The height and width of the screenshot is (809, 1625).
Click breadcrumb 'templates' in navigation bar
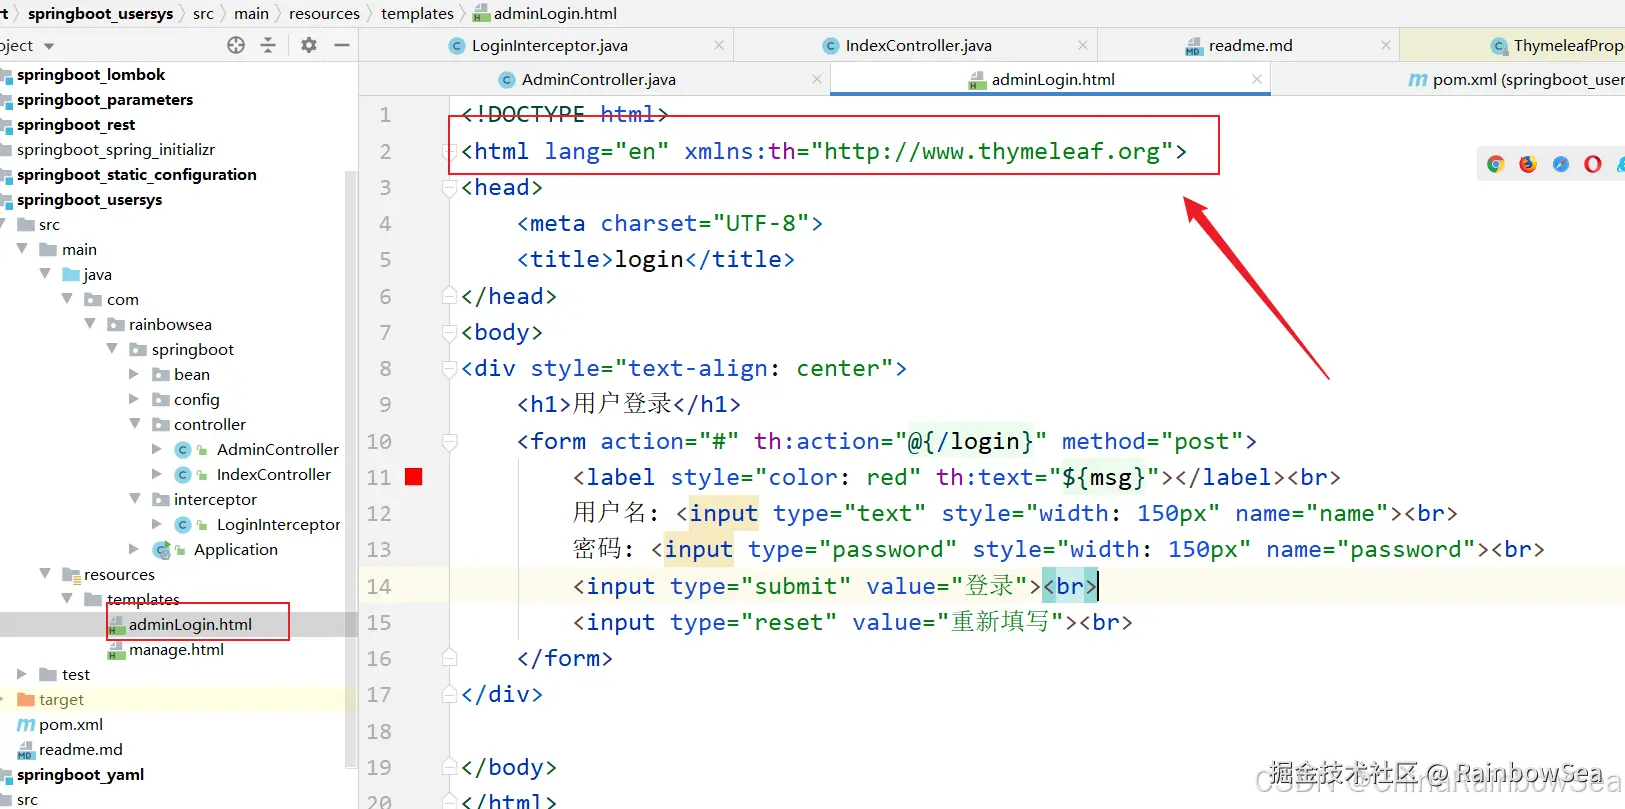tap(417, 13)
